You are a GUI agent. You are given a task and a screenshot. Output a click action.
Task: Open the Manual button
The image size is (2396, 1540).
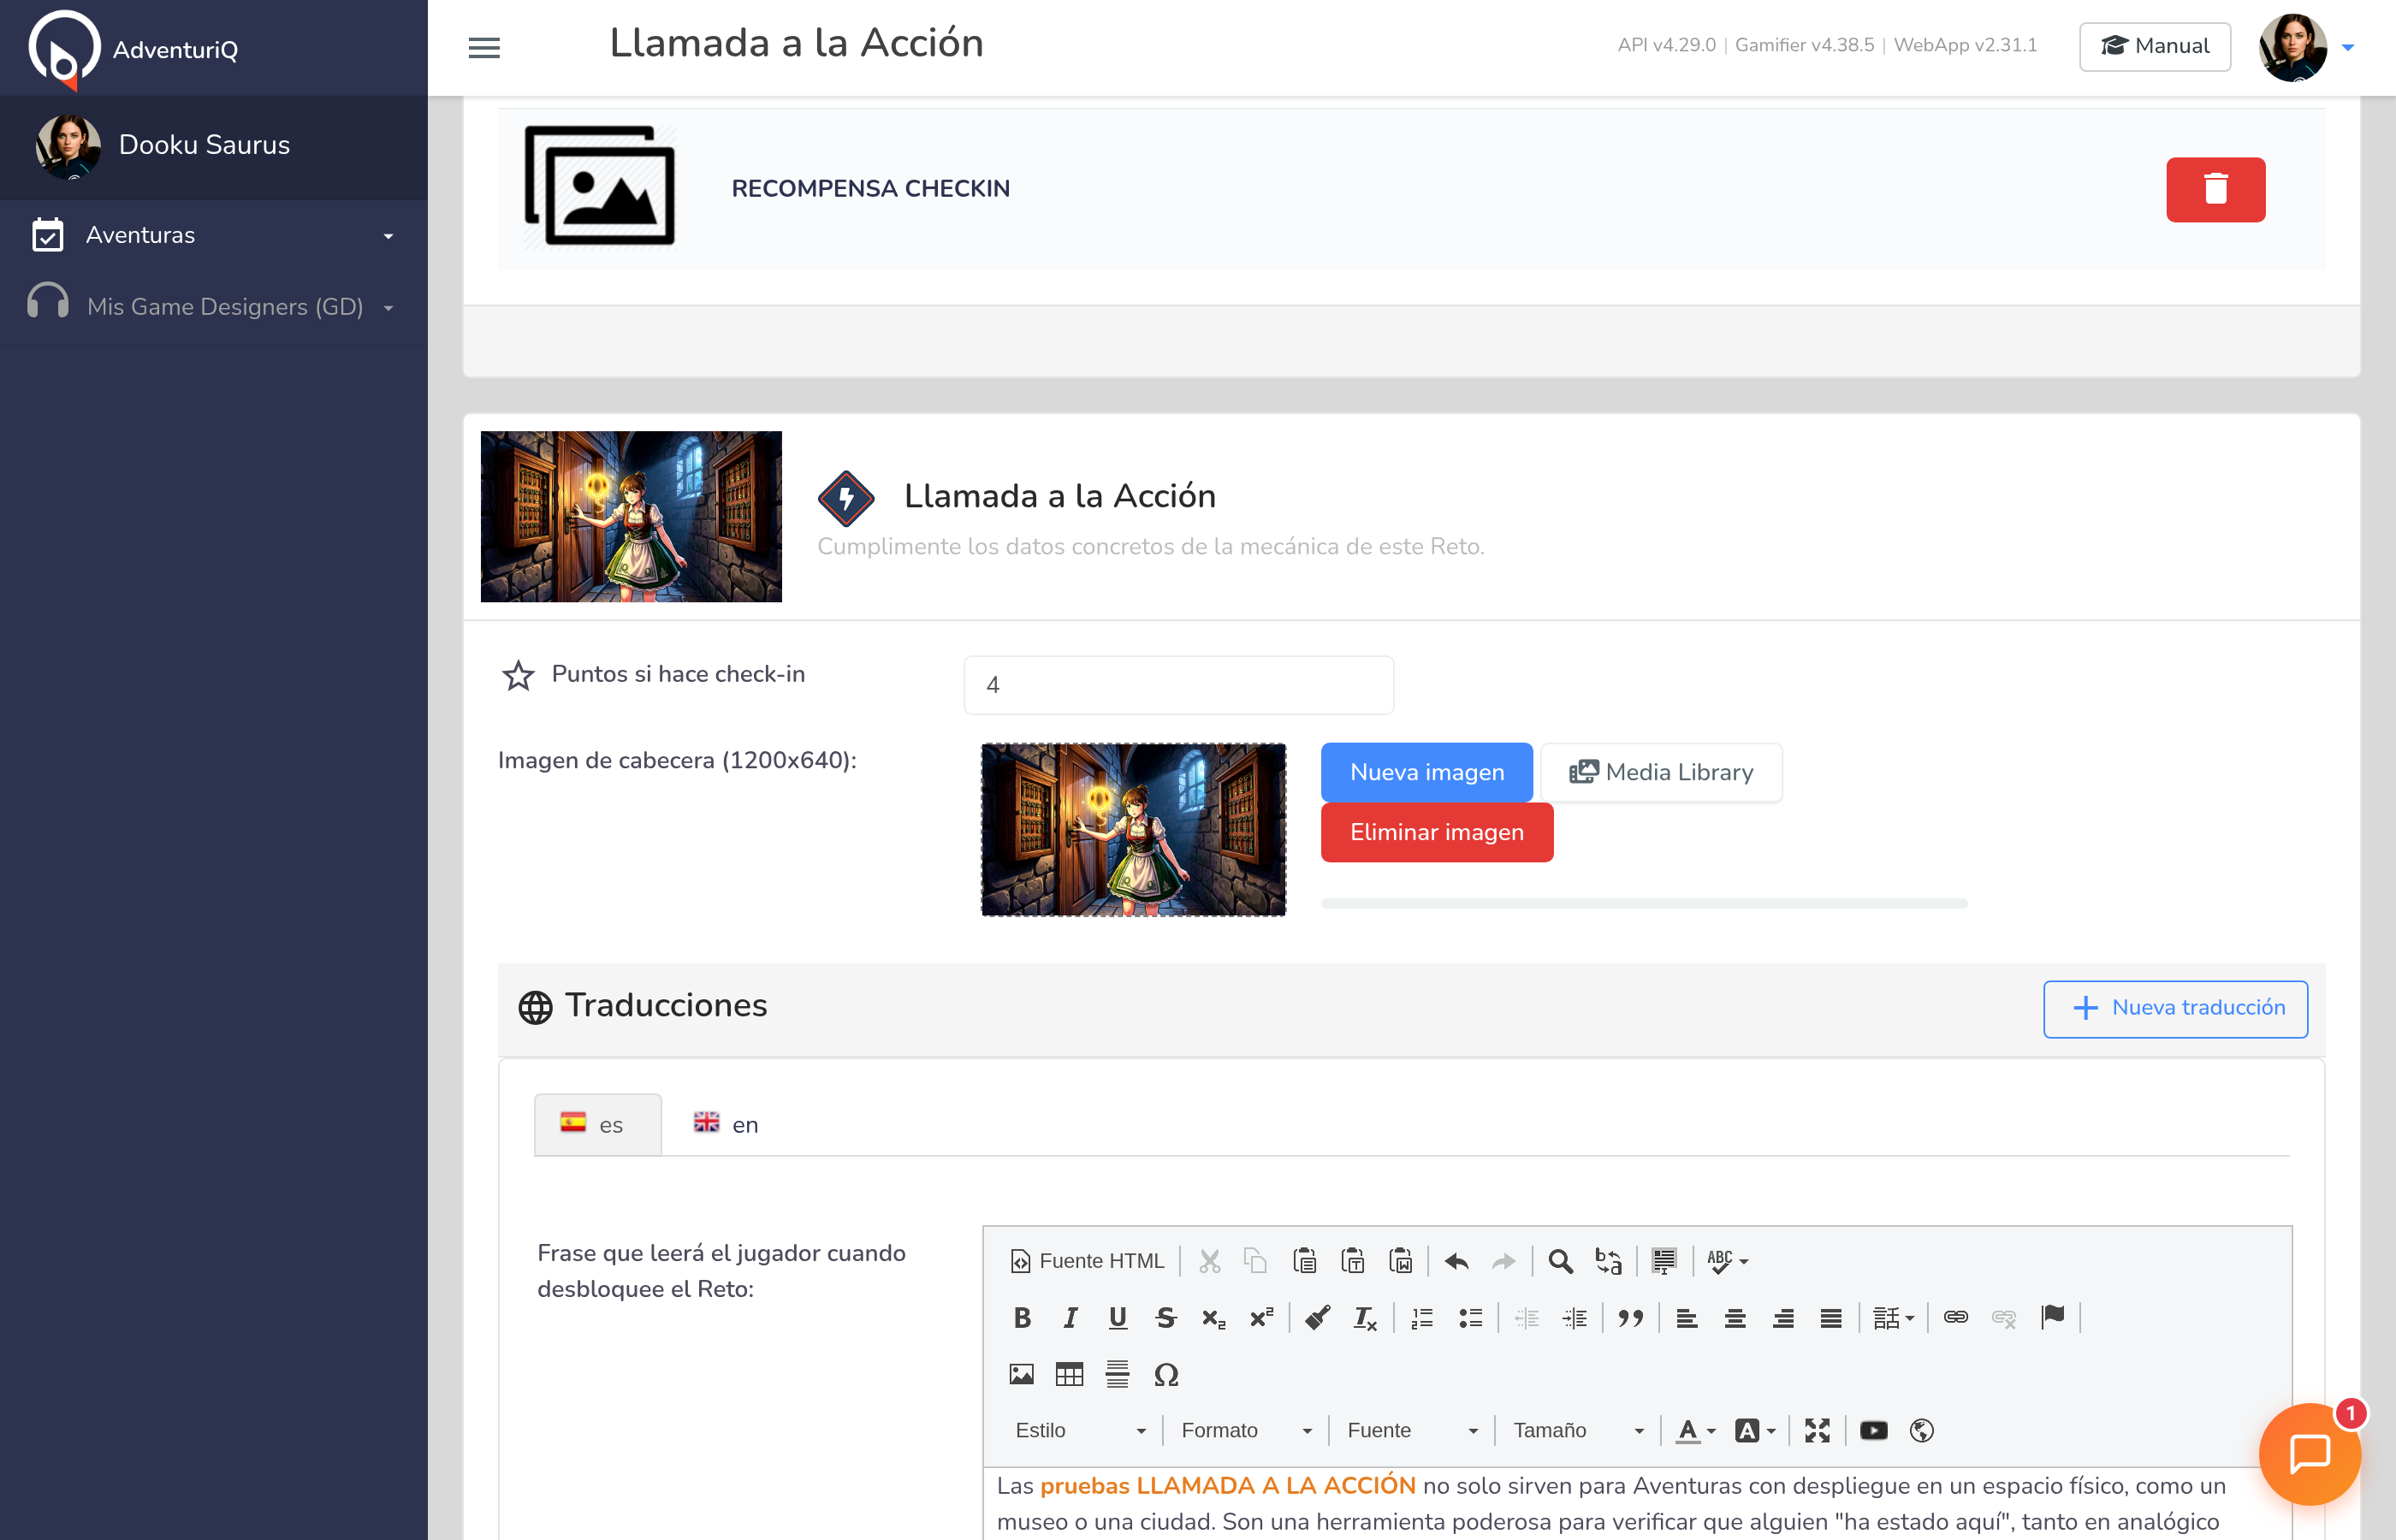coord(2154,46)
